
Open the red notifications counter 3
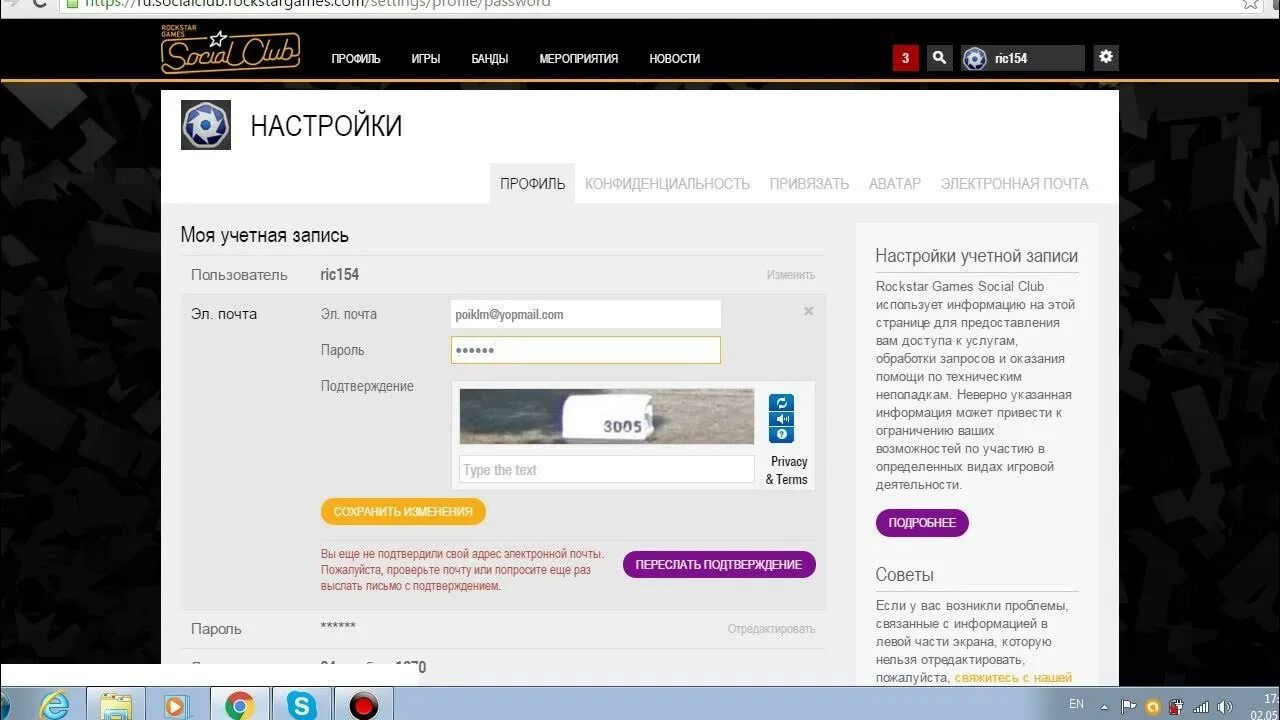coord(905,58)
